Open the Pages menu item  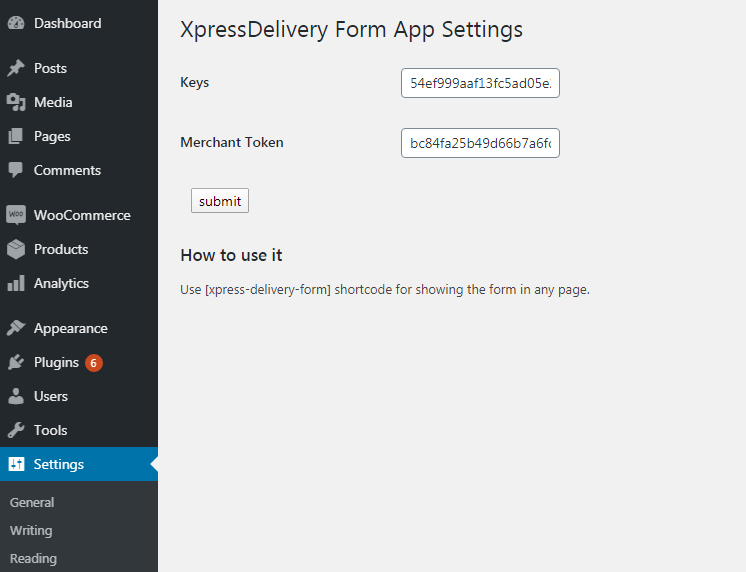pos(79,136)
